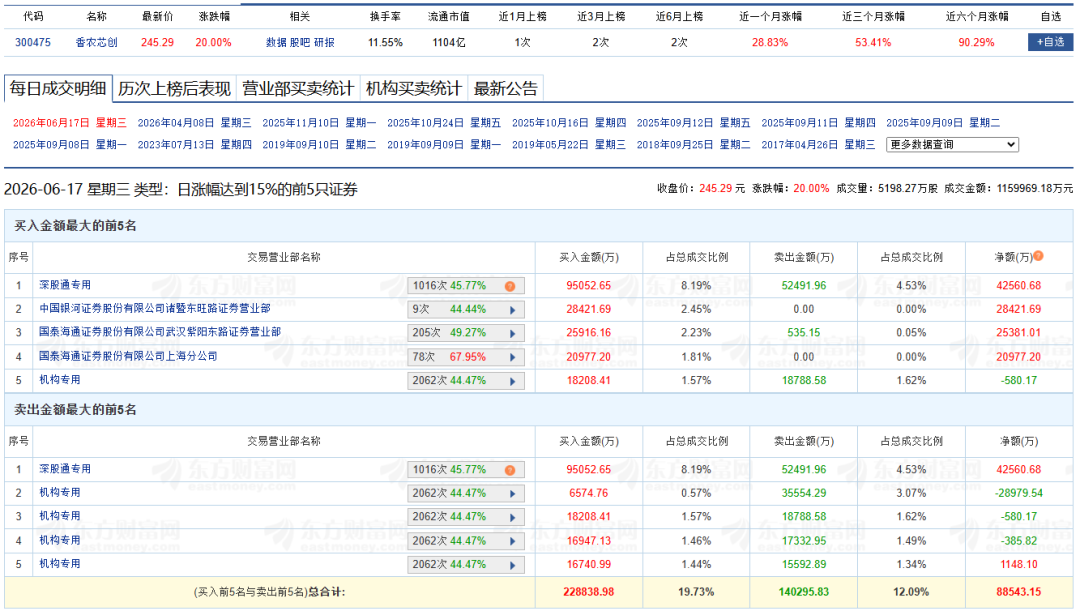Switch to 每日成交明细 tab
The height and width of the screenshot is (611, 1080).
pos(58,88)
